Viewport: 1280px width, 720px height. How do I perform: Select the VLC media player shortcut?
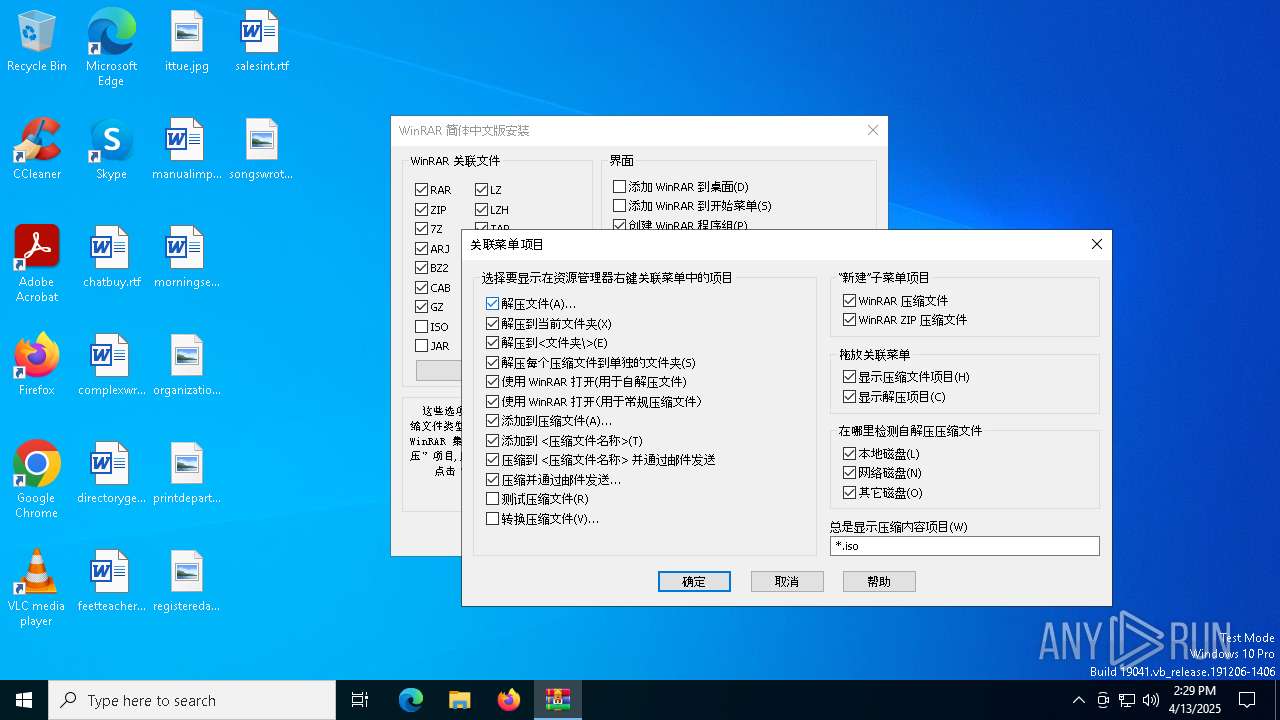[x=37, y=588]
